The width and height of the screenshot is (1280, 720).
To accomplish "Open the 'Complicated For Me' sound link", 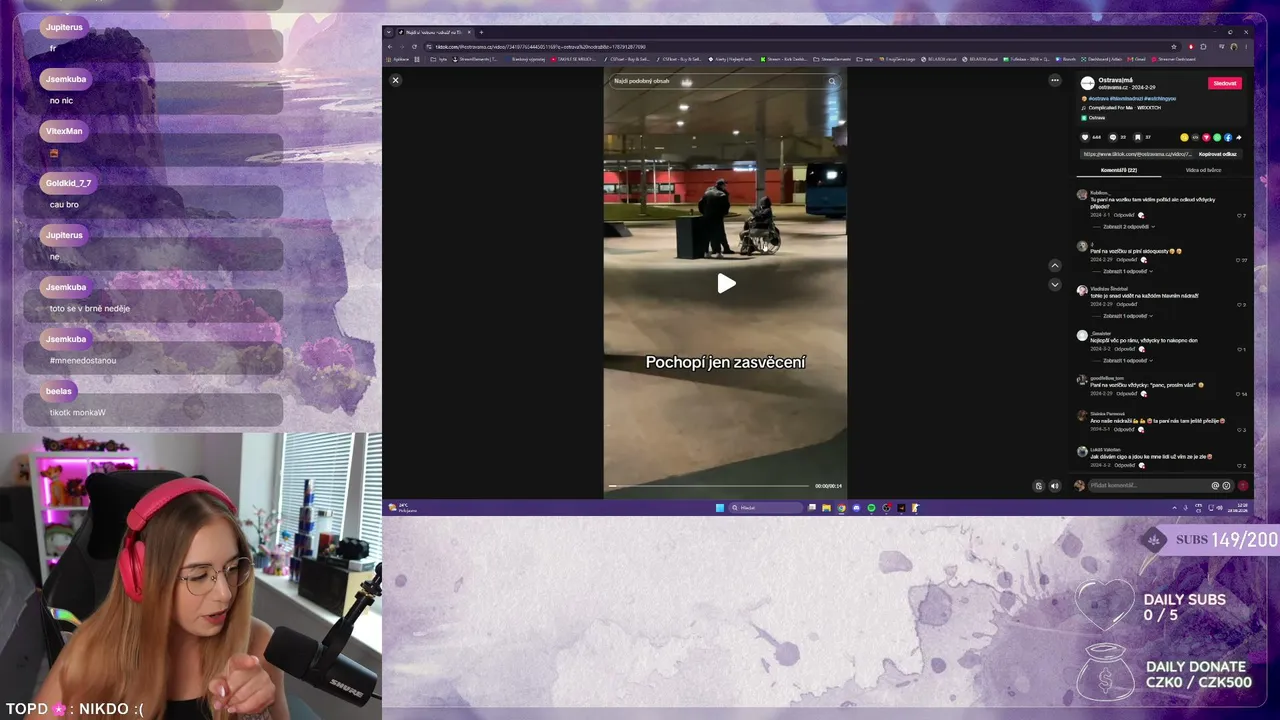I will pyautogui.click(x=1125, y=108).
